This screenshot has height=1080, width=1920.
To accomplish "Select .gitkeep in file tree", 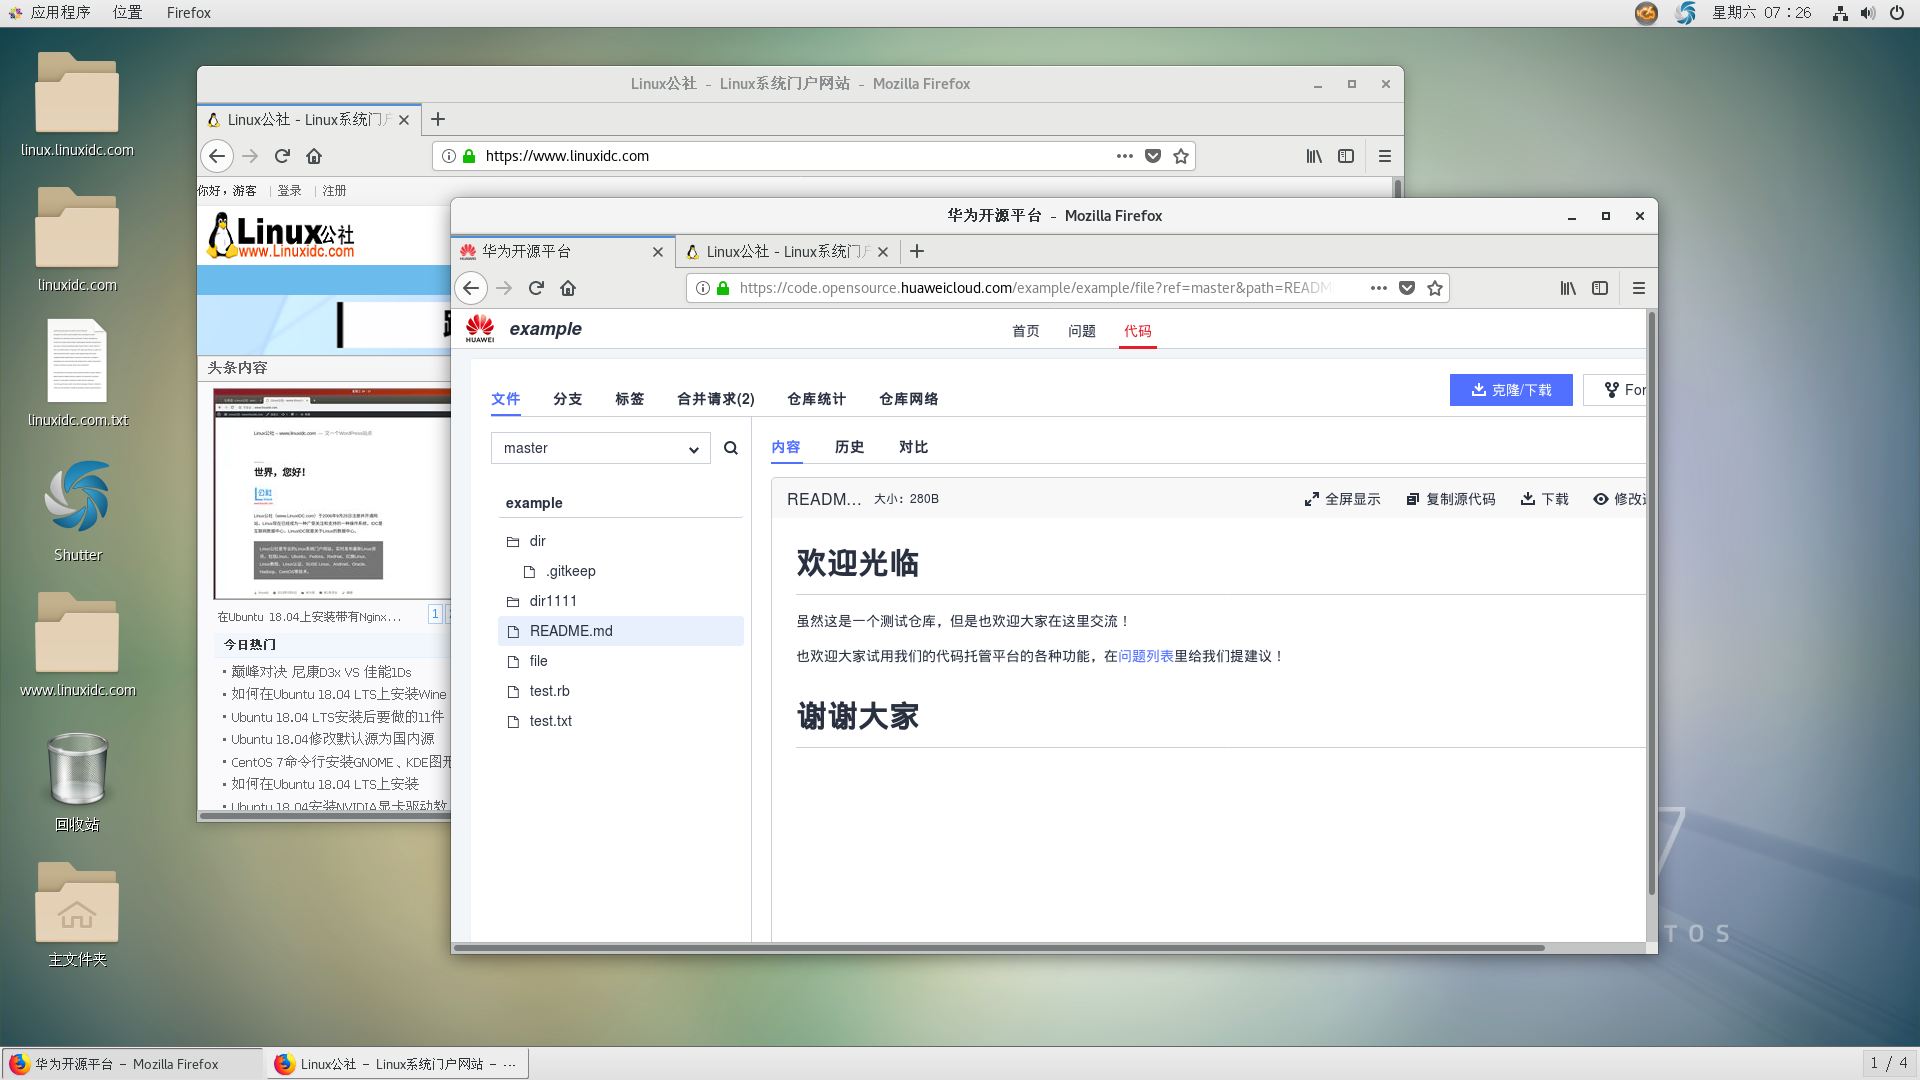I will [571, 571].
